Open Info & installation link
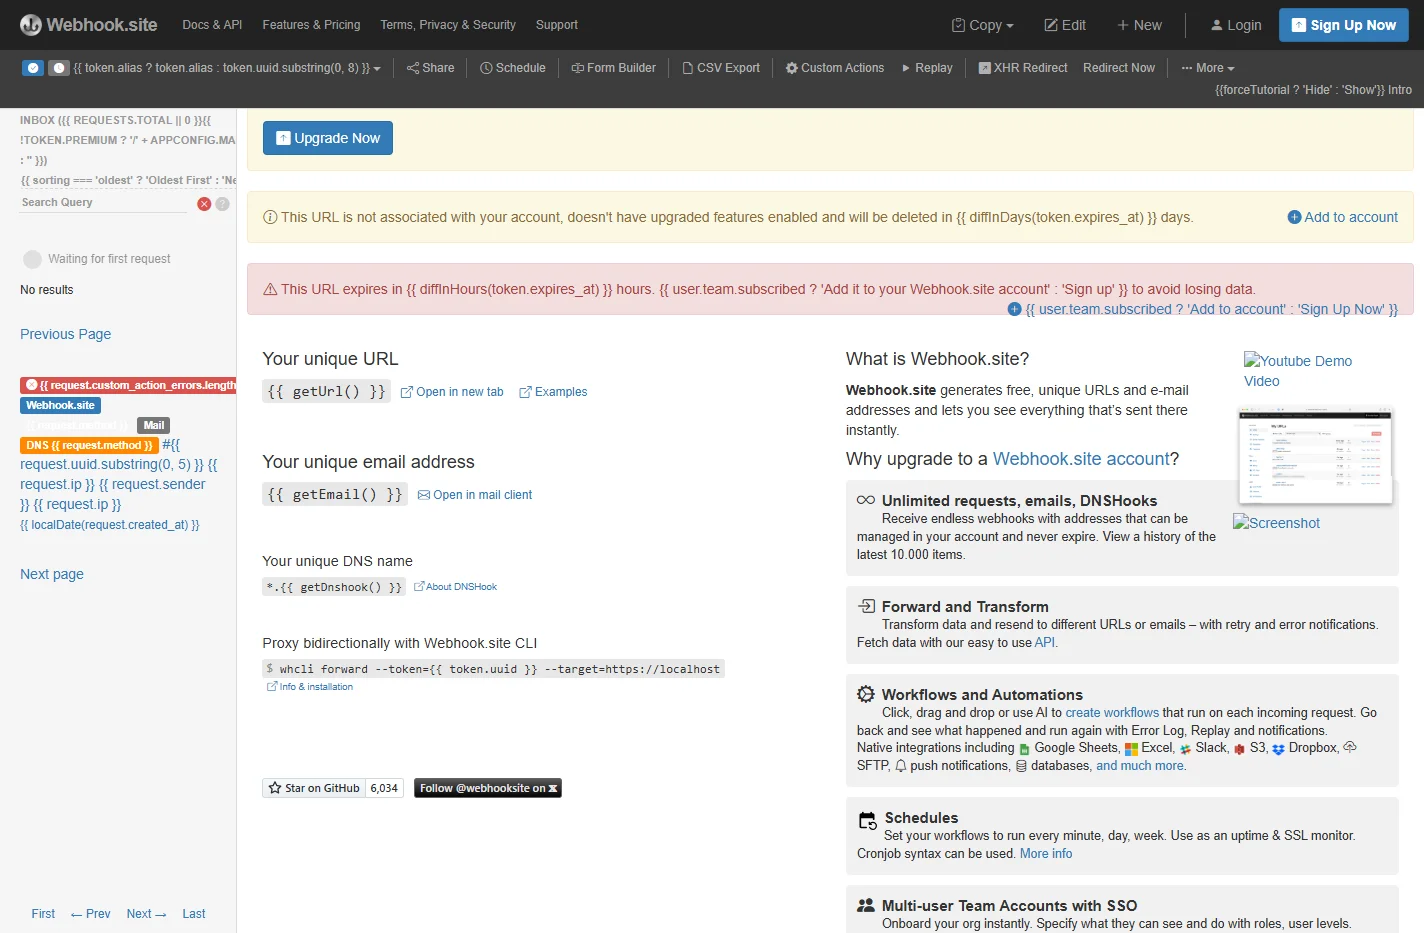1424x933 pixels. pyautogui.click(x=310, y=687)
